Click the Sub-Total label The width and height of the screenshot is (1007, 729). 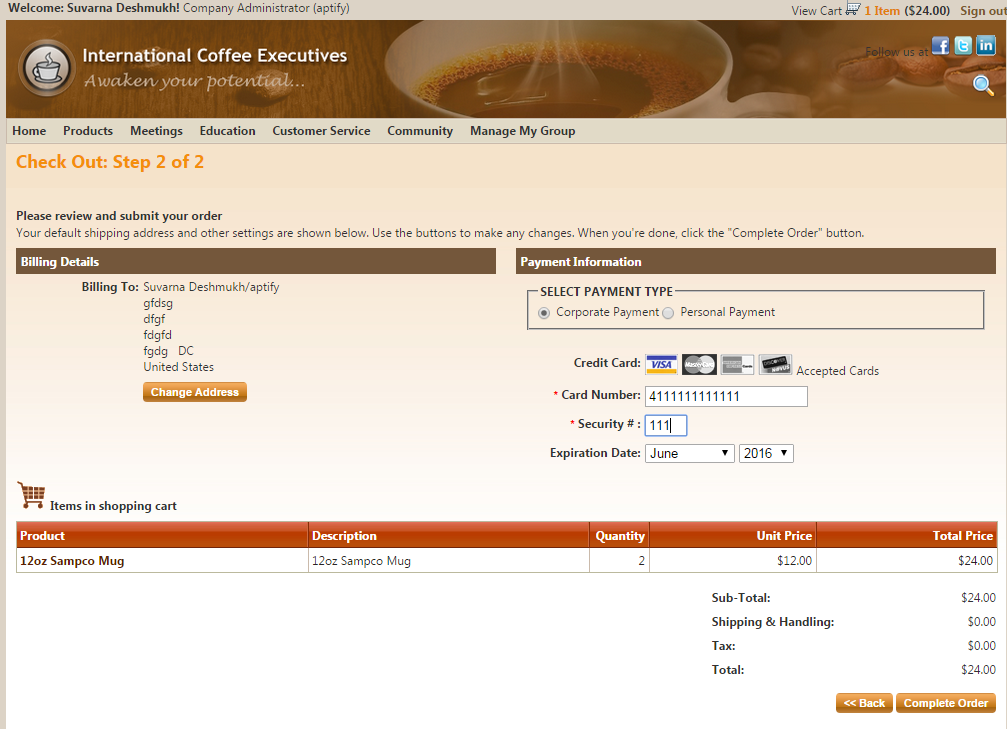[x=740, y=598]
